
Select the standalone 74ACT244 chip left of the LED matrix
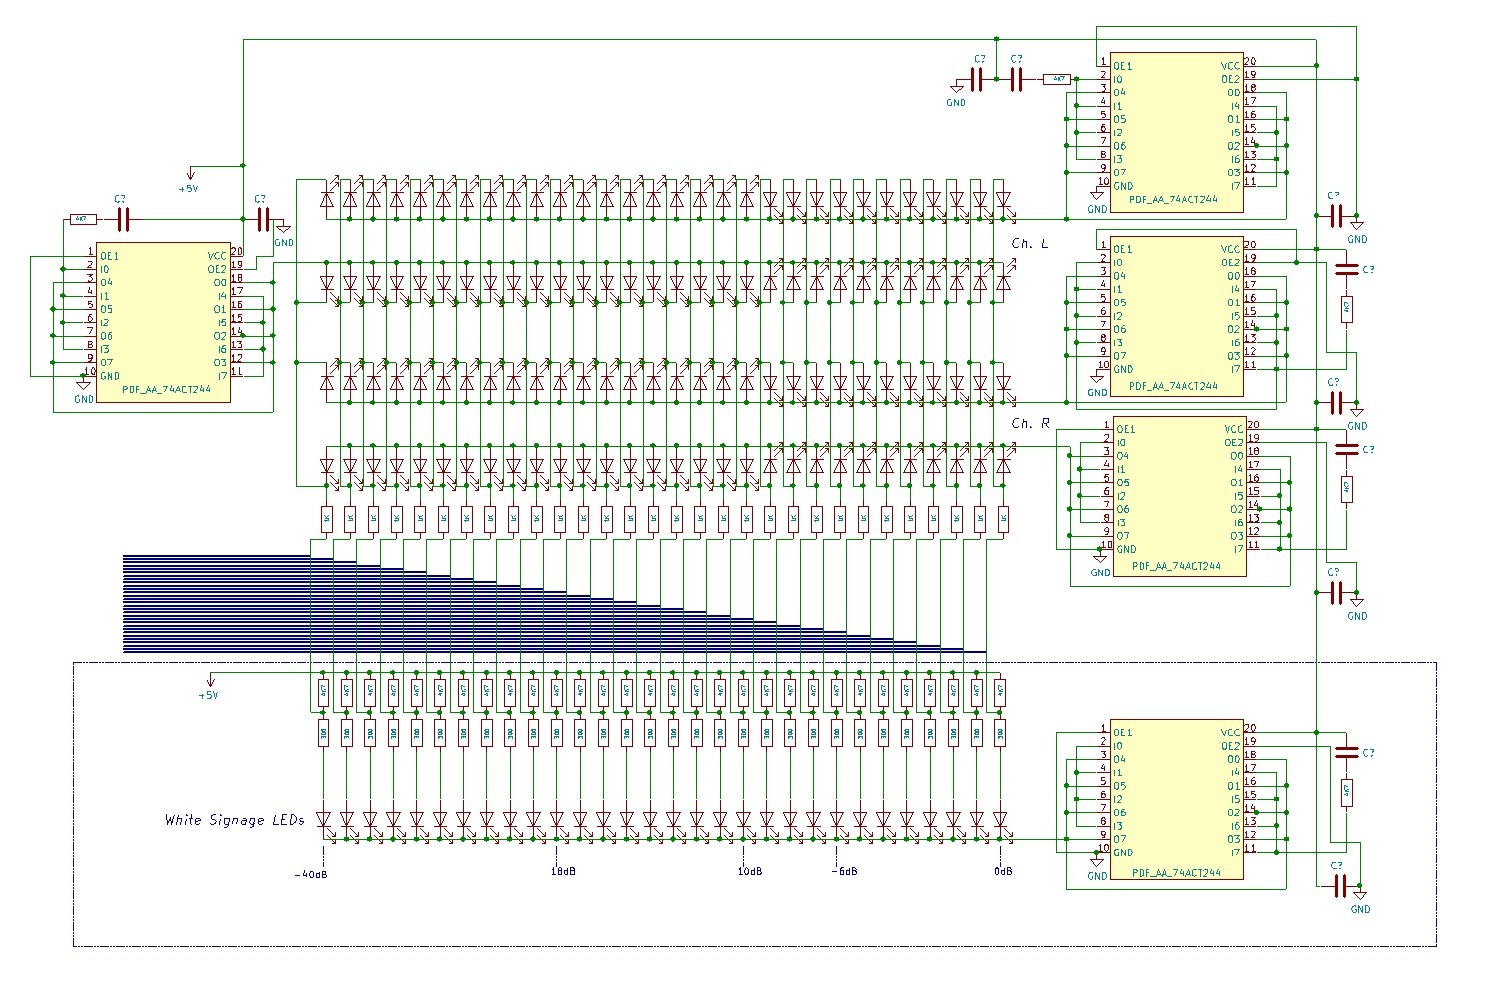[164, 323]
